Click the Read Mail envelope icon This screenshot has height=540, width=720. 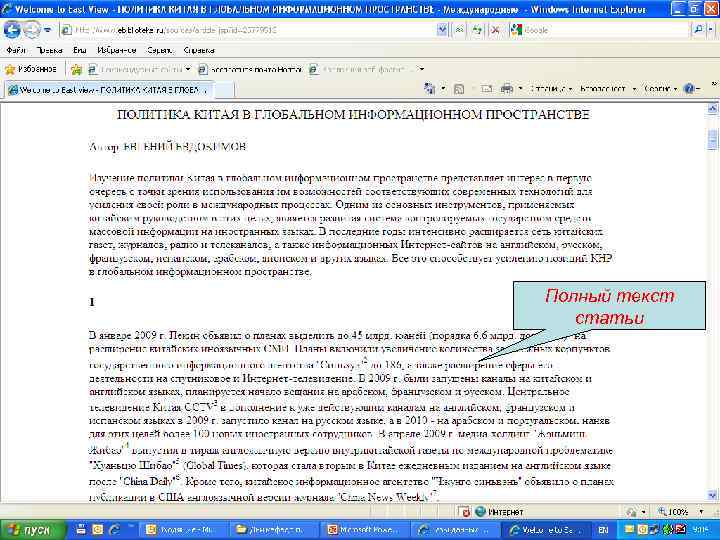point(487,89)
